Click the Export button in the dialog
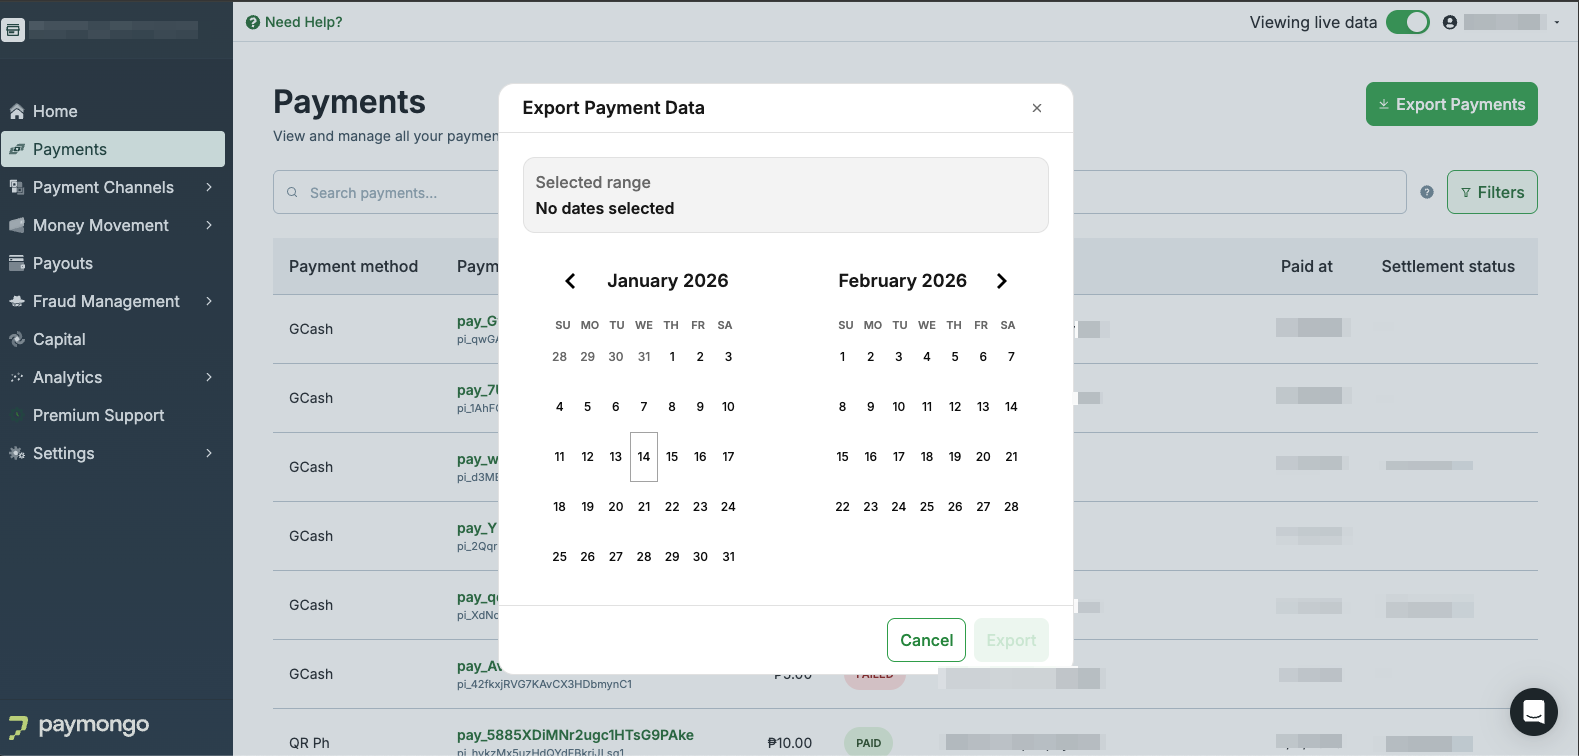 1011,640
